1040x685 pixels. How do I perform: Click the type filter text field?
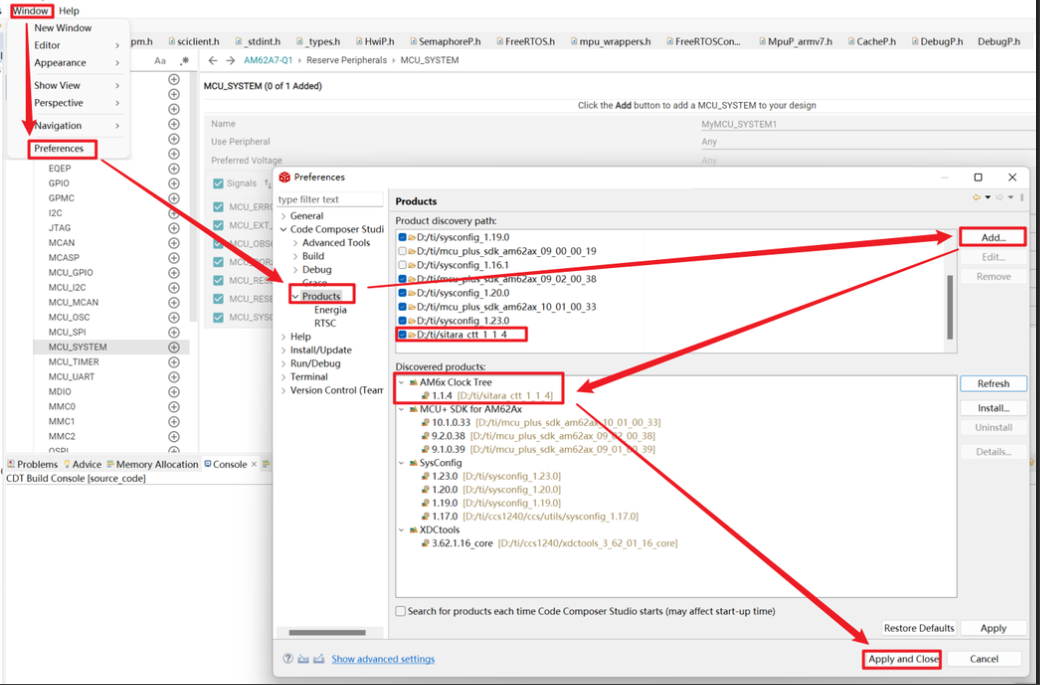pos(330,199)
